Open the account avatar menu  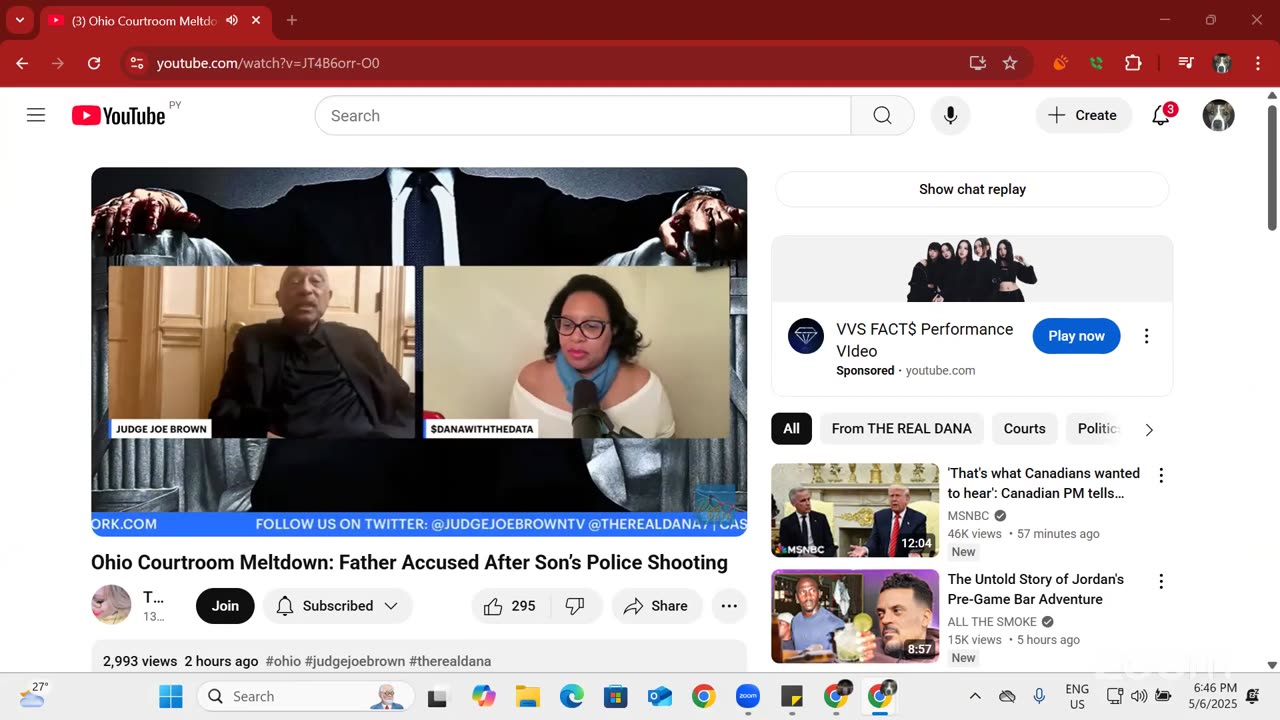click(x=1218, y=115)
